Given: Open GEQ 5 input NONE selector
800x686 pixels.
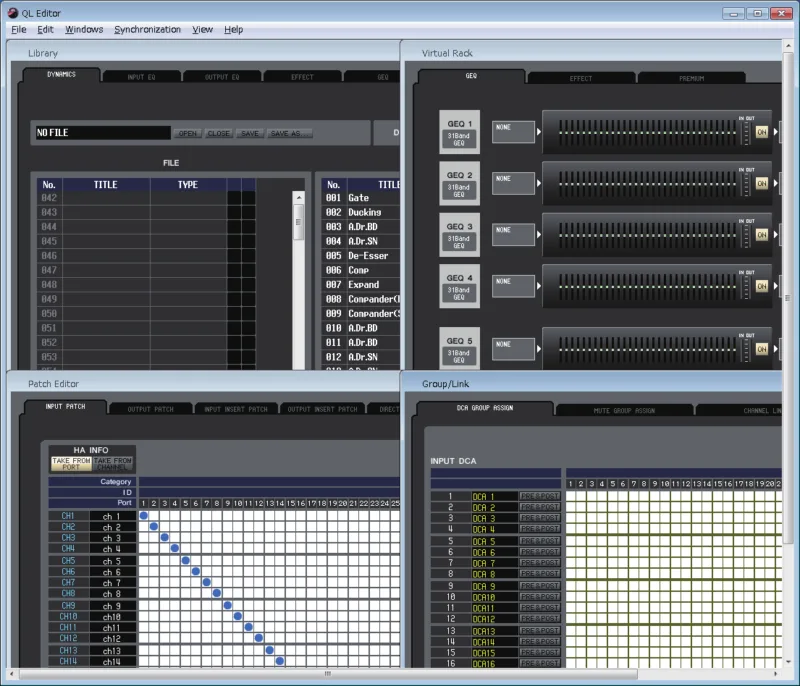Looking at the screenshot, I should [513, 349].
